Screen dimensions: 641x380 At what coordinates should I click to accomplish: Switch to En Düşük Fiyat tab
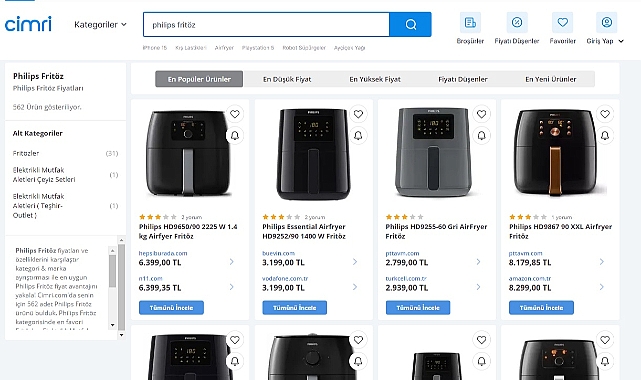pos(287,79)
